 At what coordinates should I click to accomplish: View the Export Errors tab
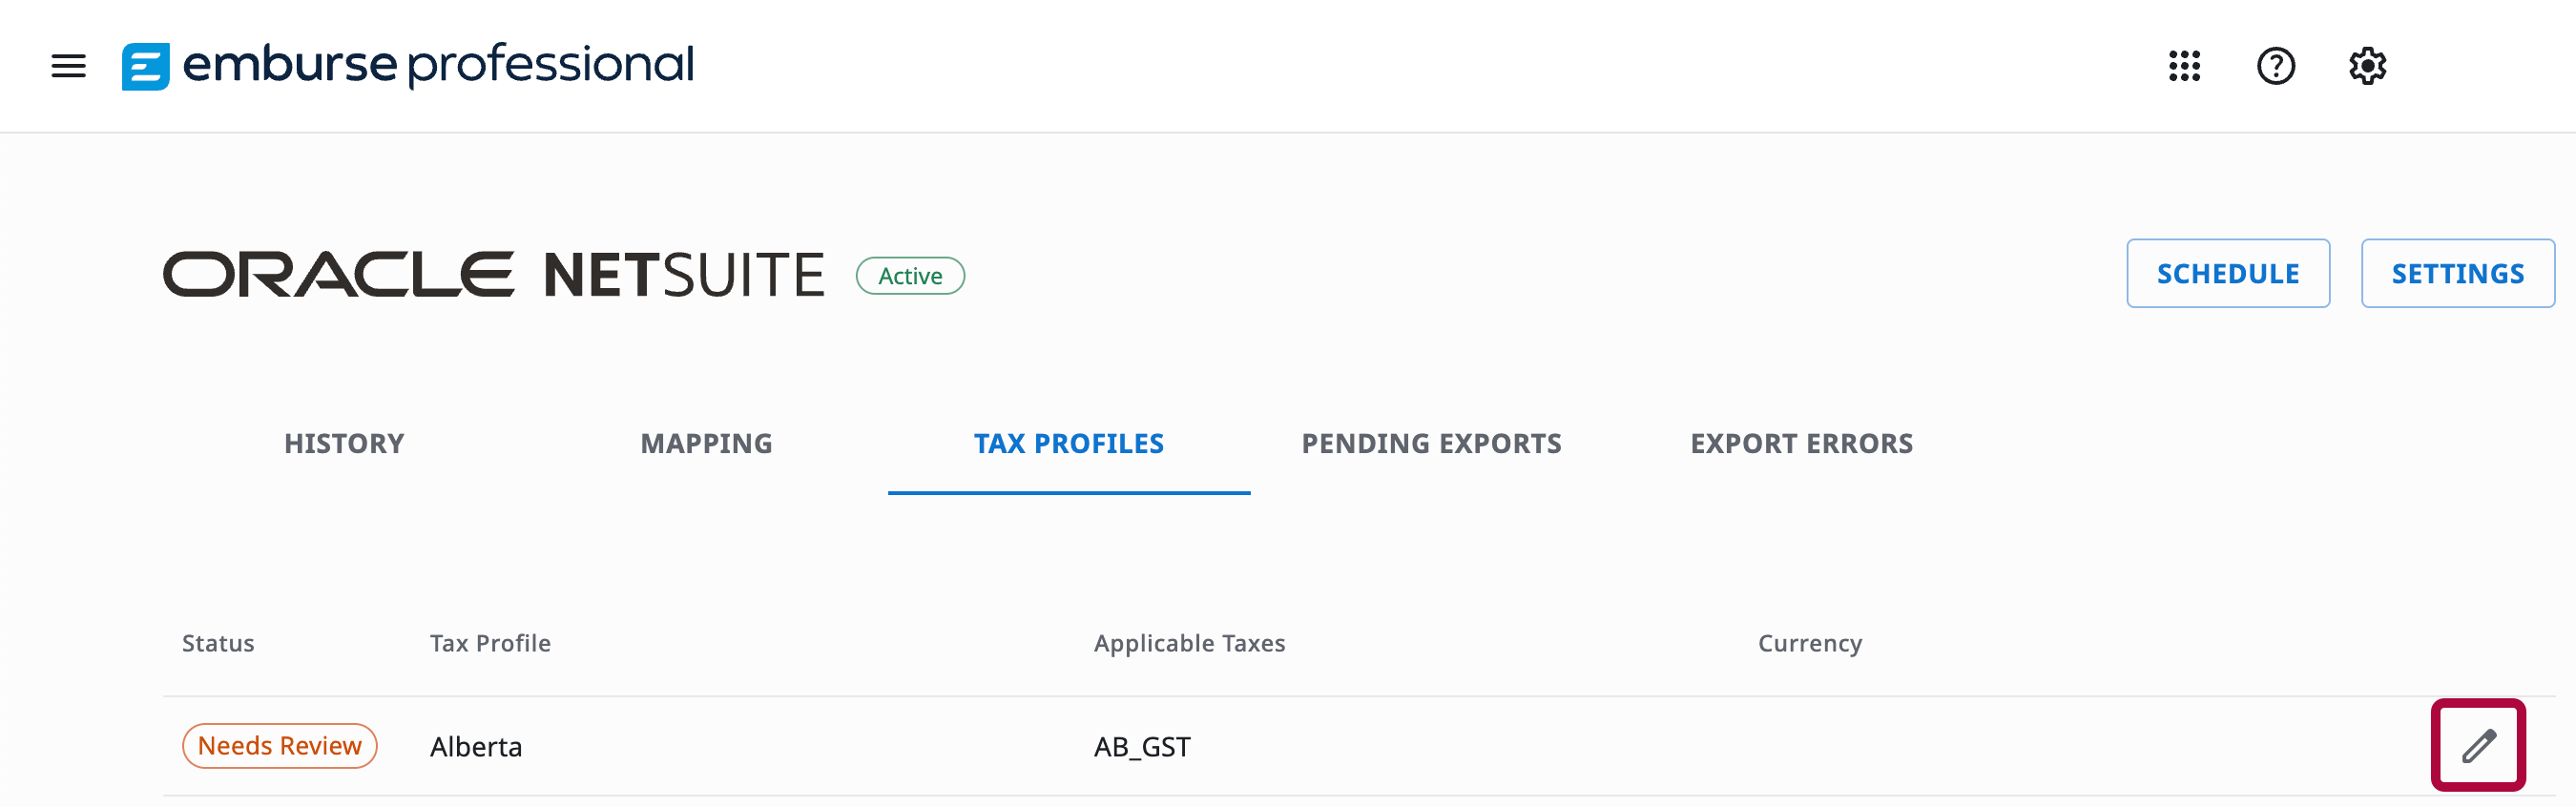coord(1801,443)
